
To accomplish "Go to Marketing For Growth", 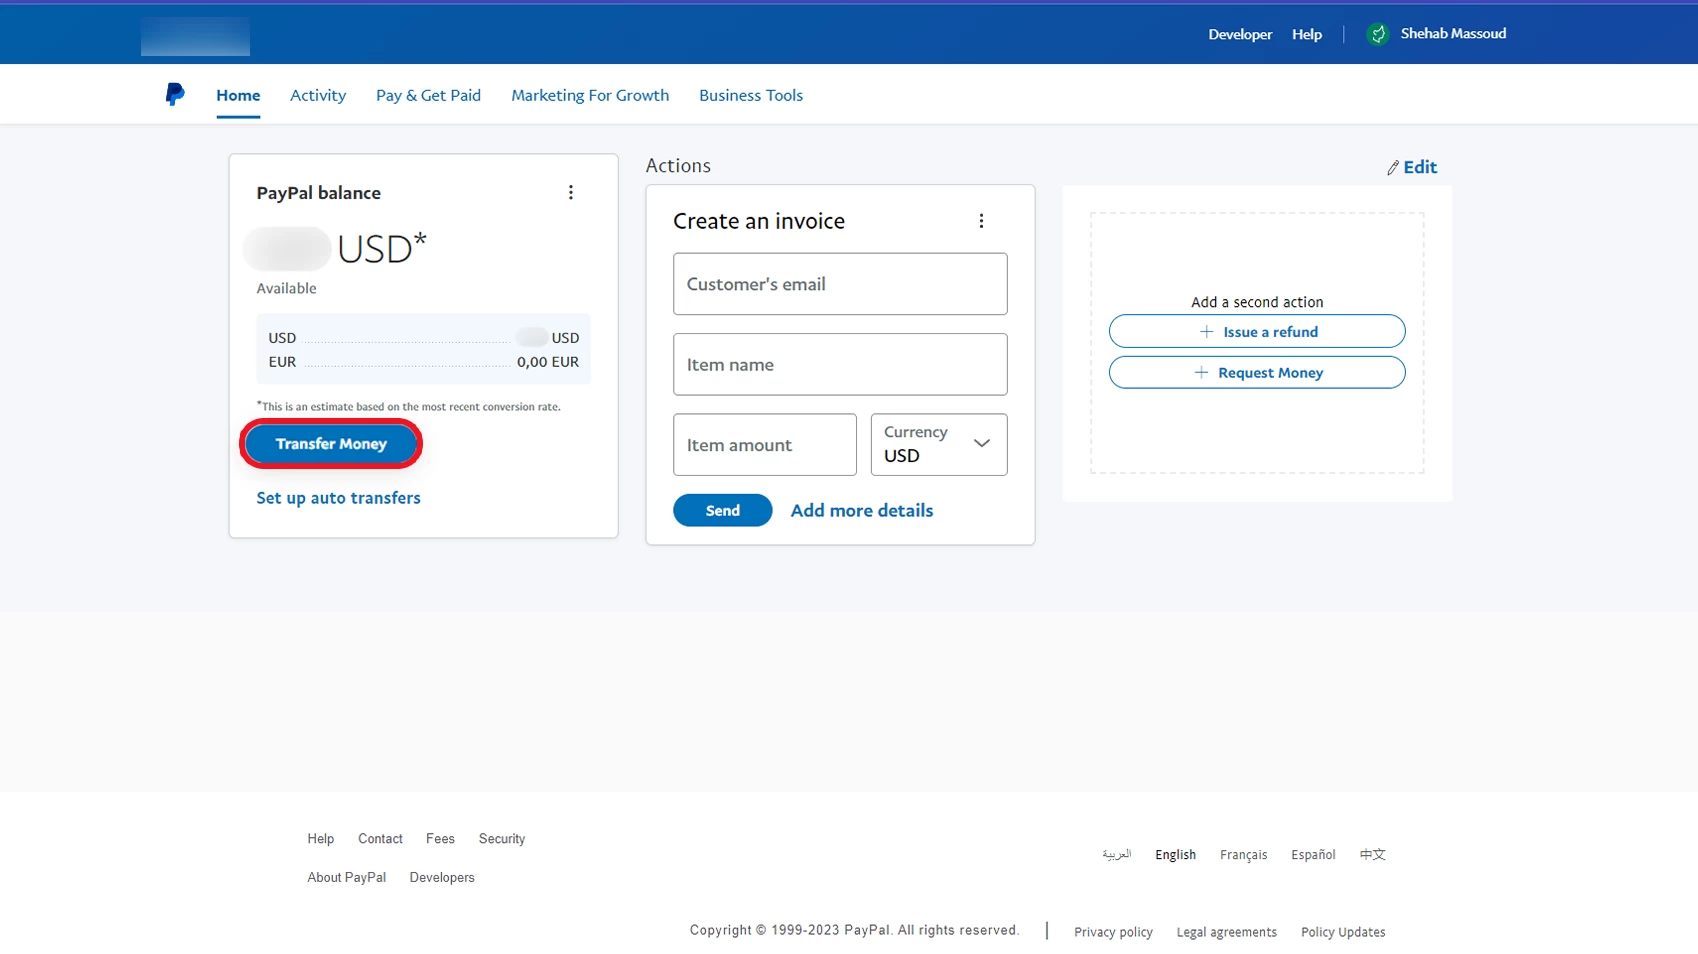I will pyautogui.click(x=590, y=95).
